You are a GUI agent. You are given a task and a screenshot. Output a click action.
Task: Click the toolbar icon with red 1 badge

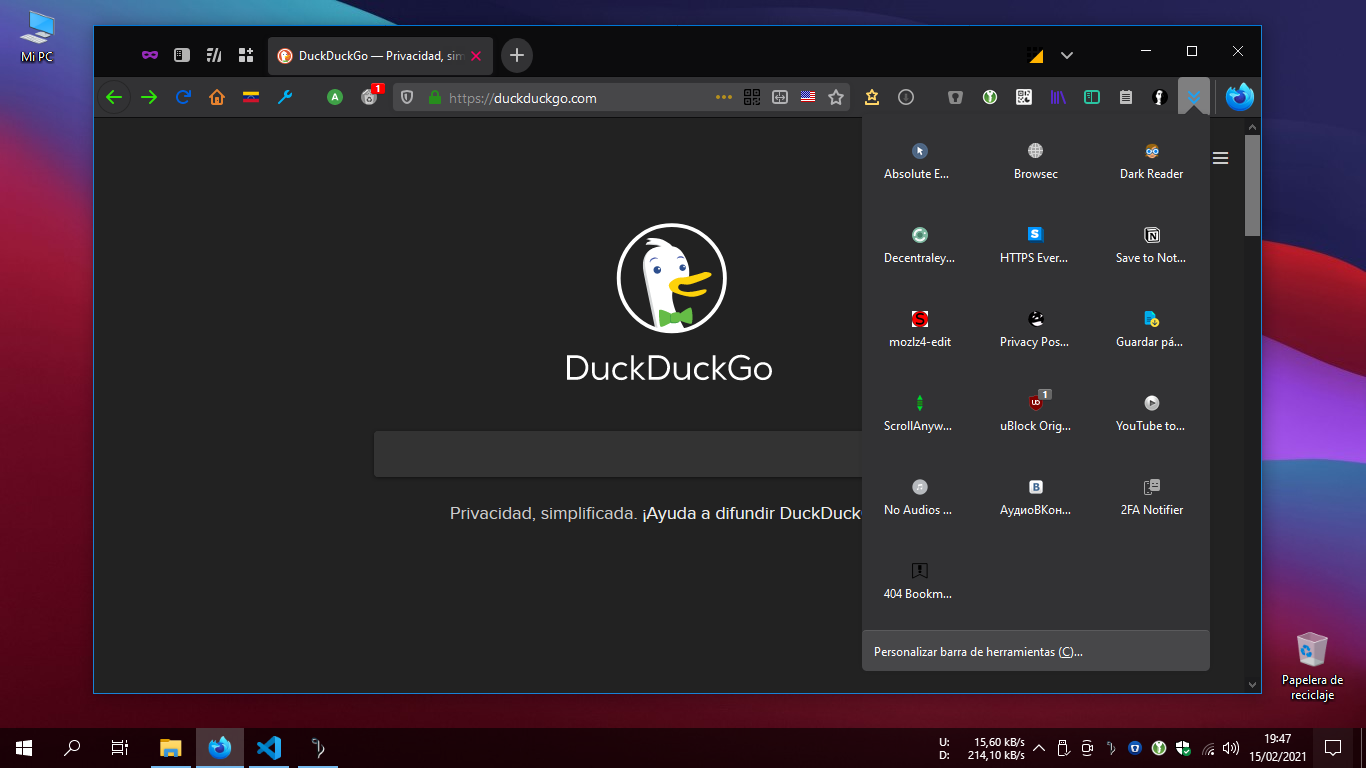pyautogui.click(x=370, y=97)
